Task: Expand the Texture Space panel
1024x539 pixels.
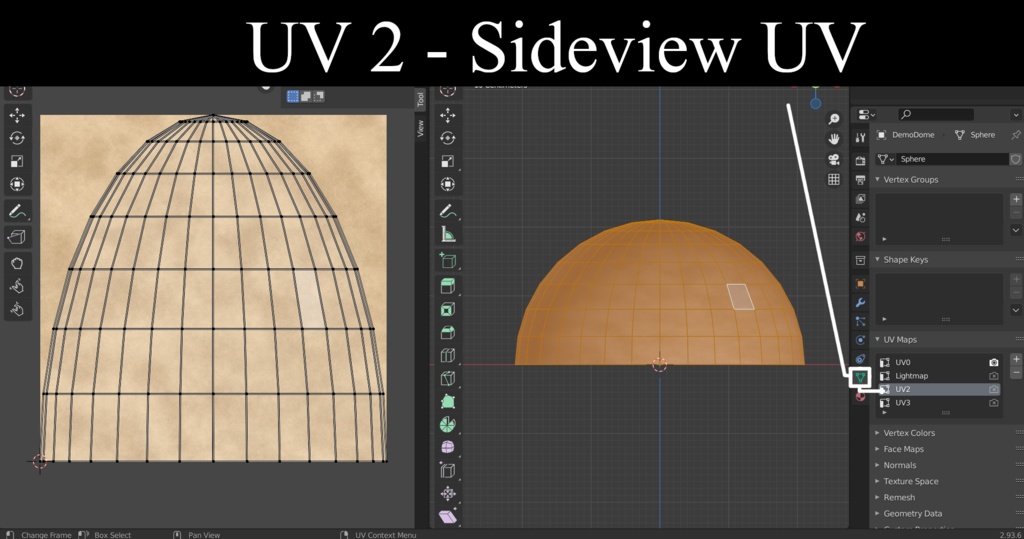Action: pyautogui.click(x=878, y=481)
